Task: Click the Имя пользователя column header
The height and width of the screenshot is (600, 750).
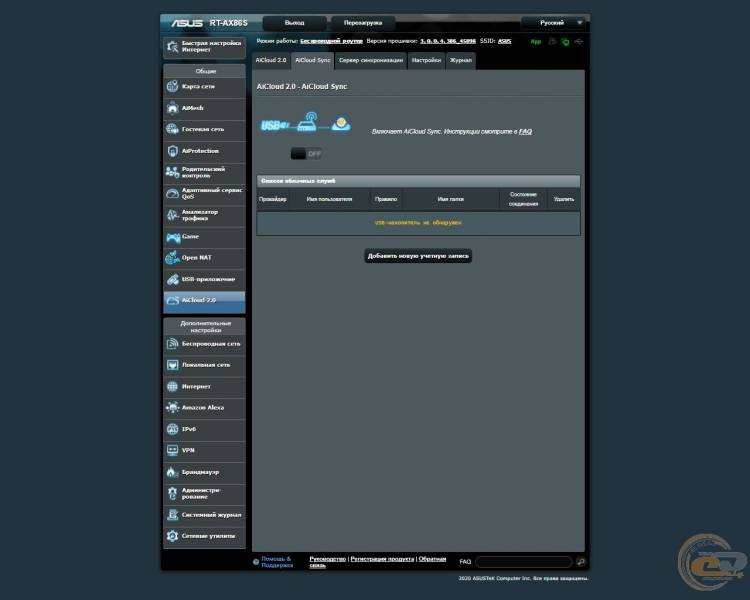Action: coord(329,199)
